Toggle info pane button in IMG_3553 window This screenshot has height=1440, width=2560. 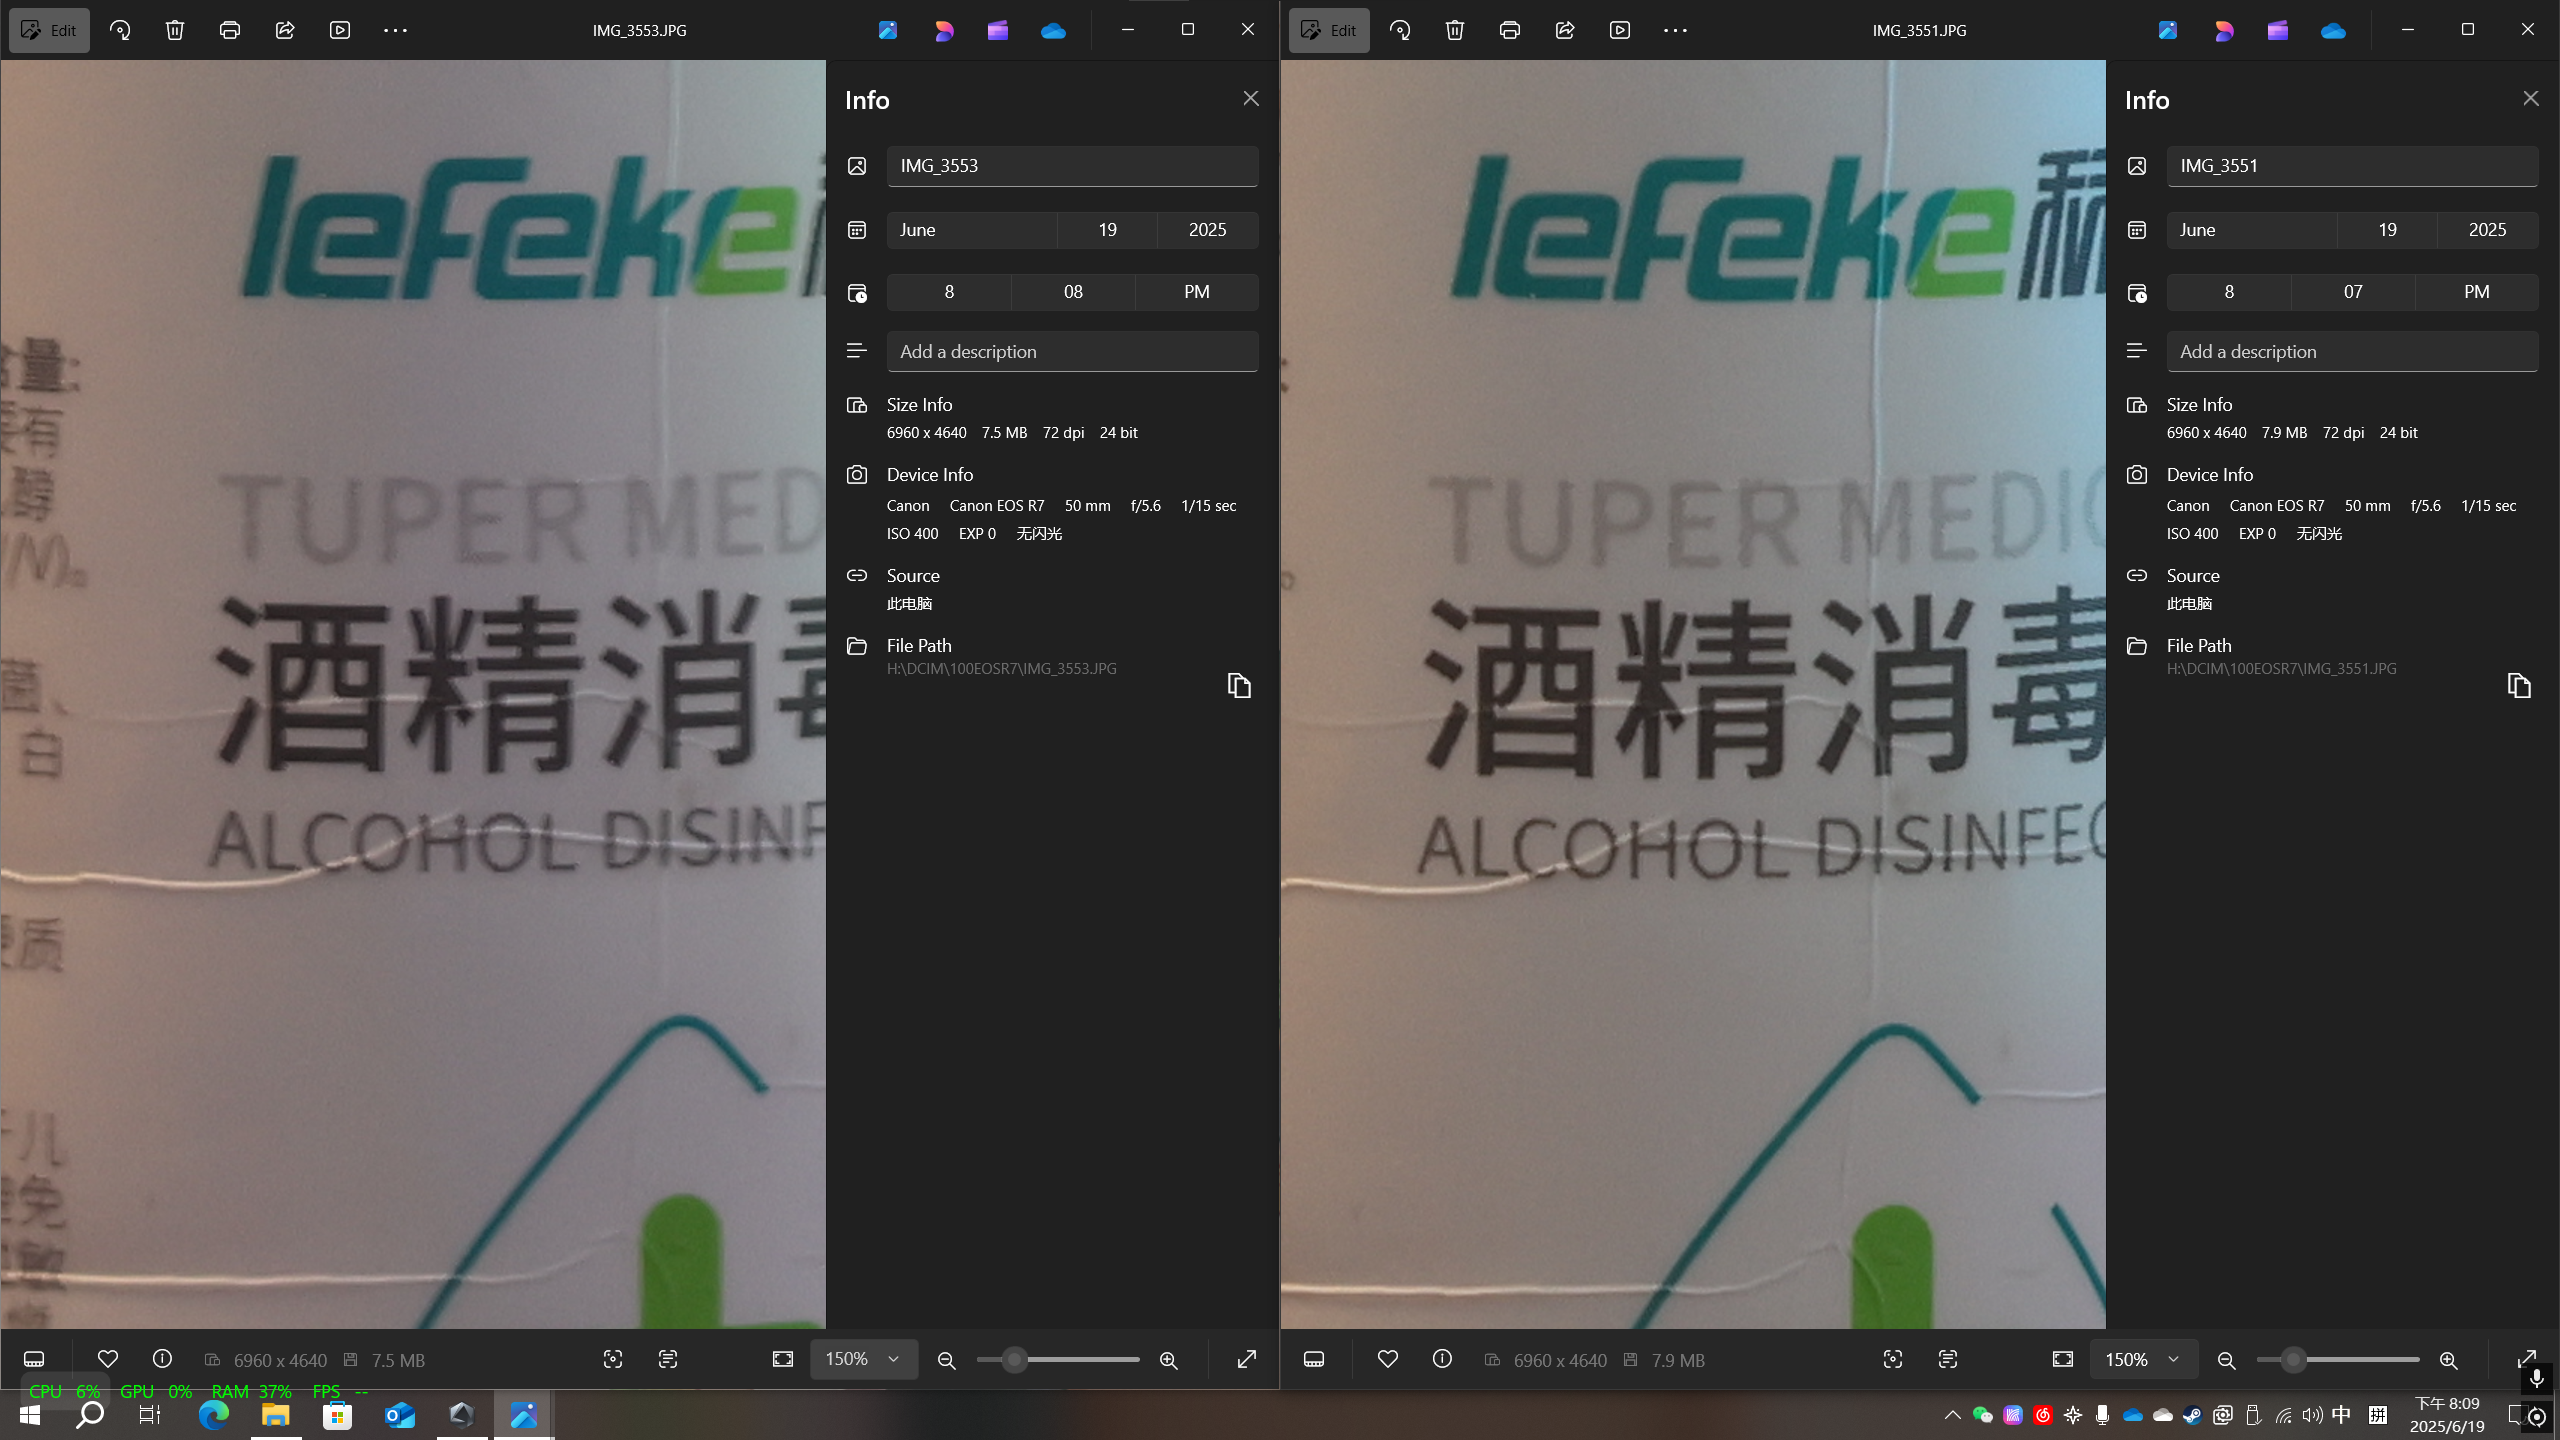(x=162, y=1359)
